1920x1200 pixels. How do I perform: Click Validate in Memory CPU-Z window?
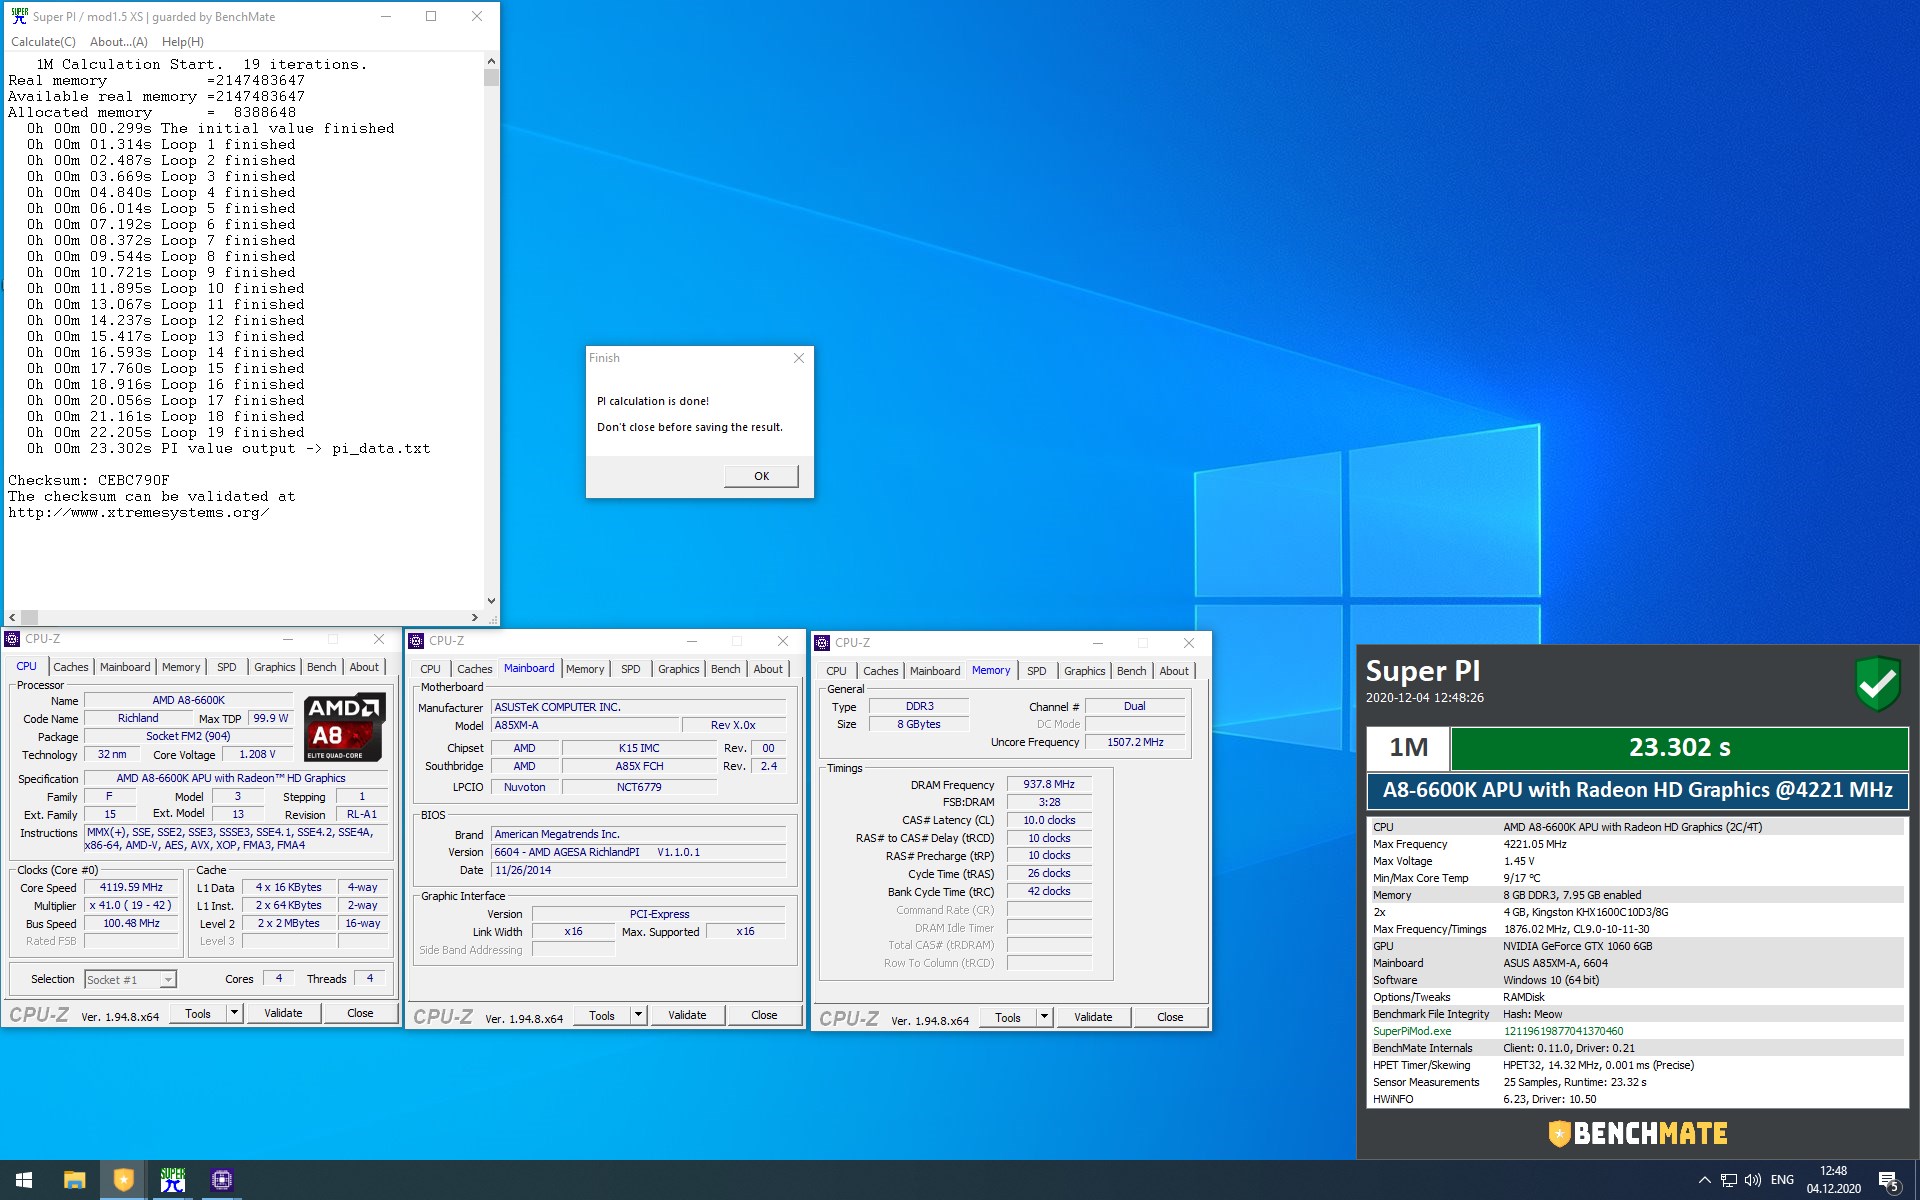click(1093, 1017)
